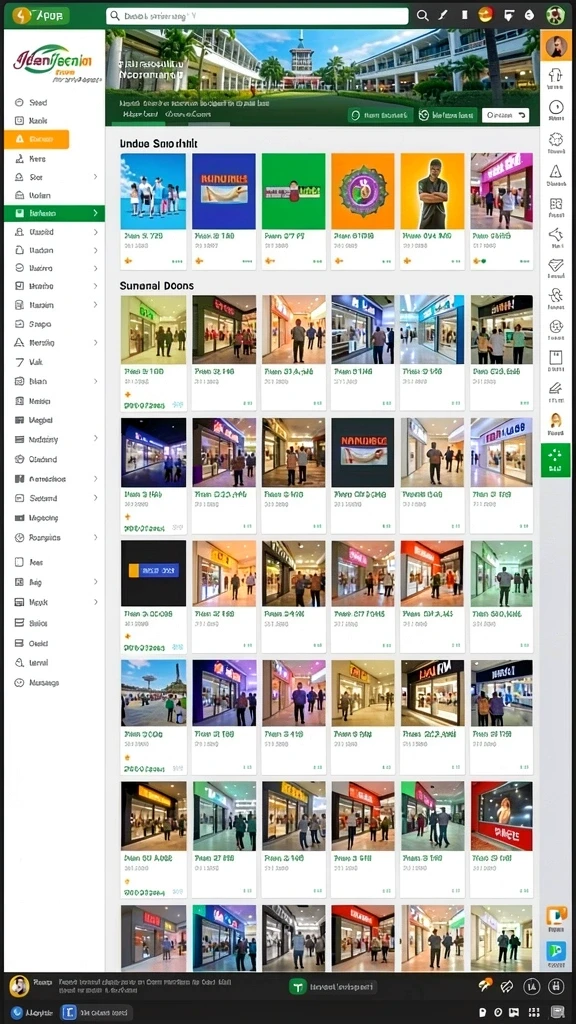Open the red storefront card with large screen

click(502, 839)
